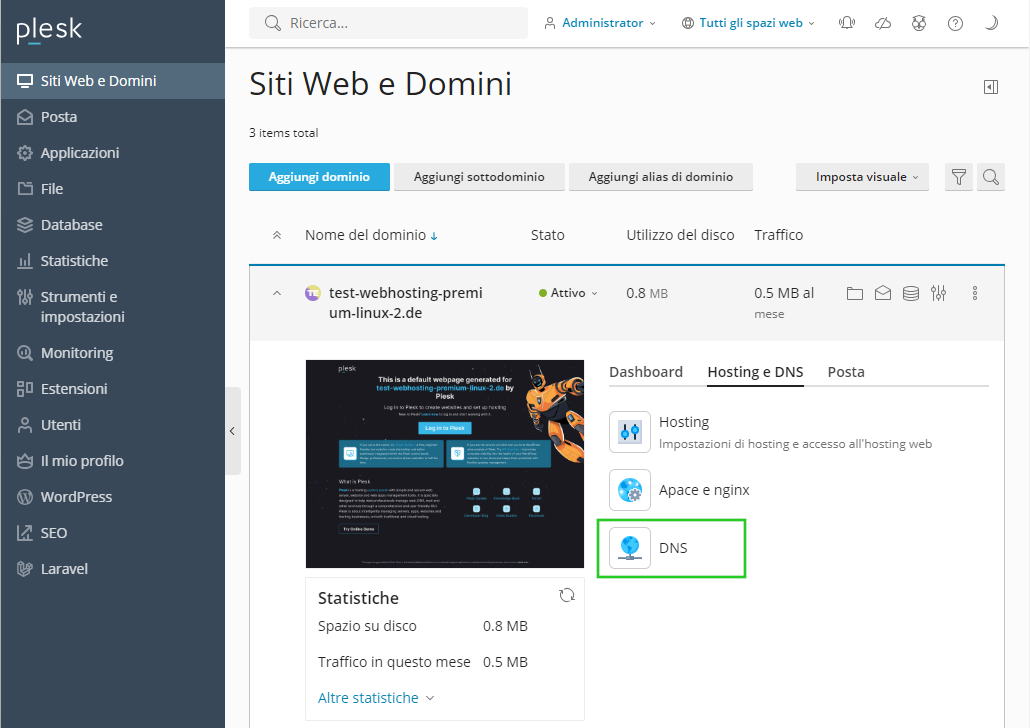Open domain mail envelope icon
This screenshot has width=1030, height=728.
click(x=883, y=293)
